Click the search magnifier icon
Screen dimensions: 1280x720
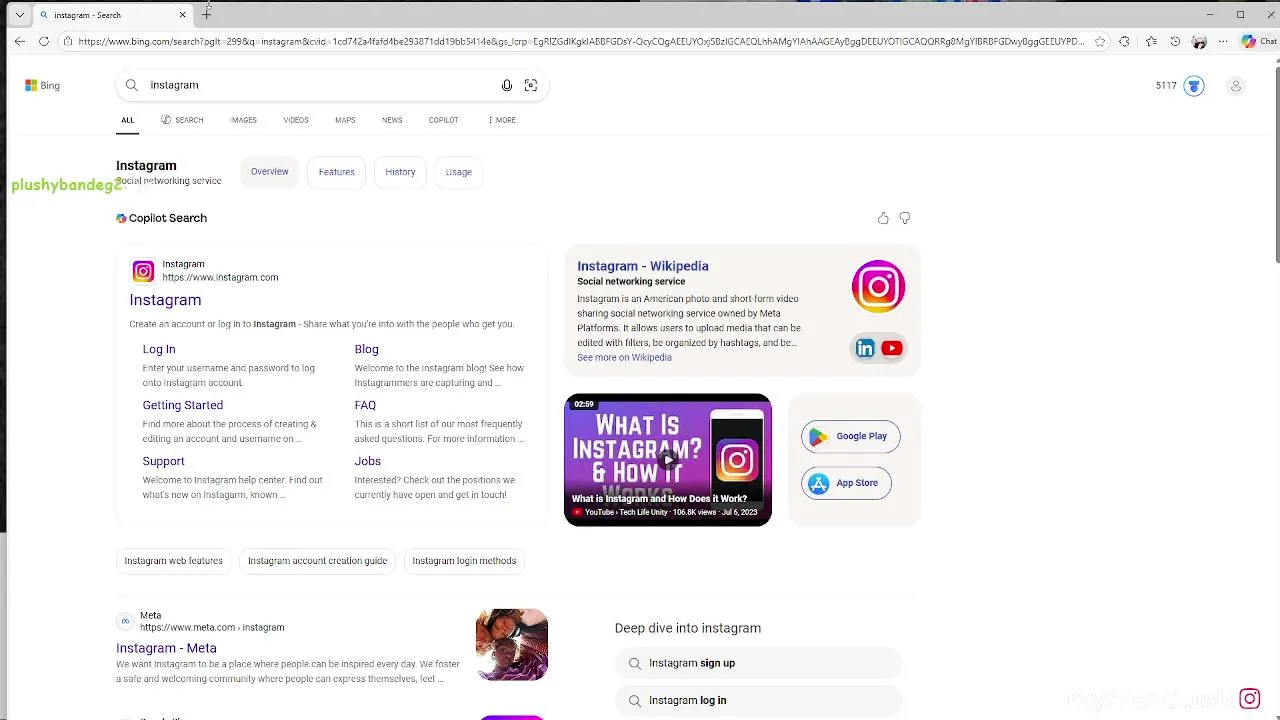[131, 85]
